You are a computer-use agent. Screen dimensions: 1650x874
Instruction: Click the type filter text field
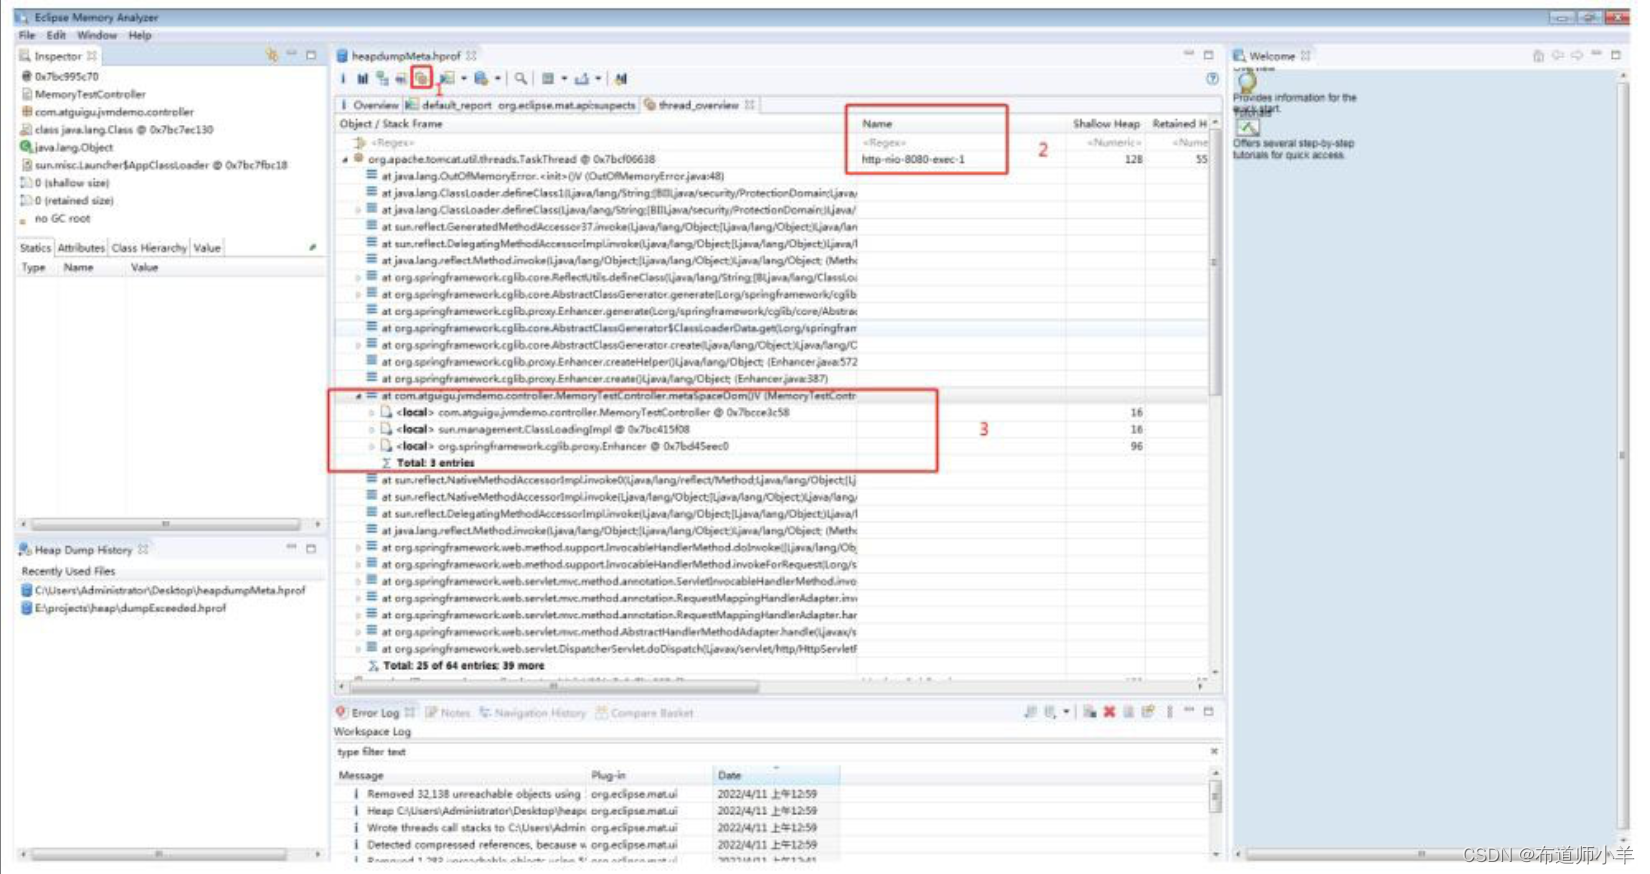click(x=770, y=751)
